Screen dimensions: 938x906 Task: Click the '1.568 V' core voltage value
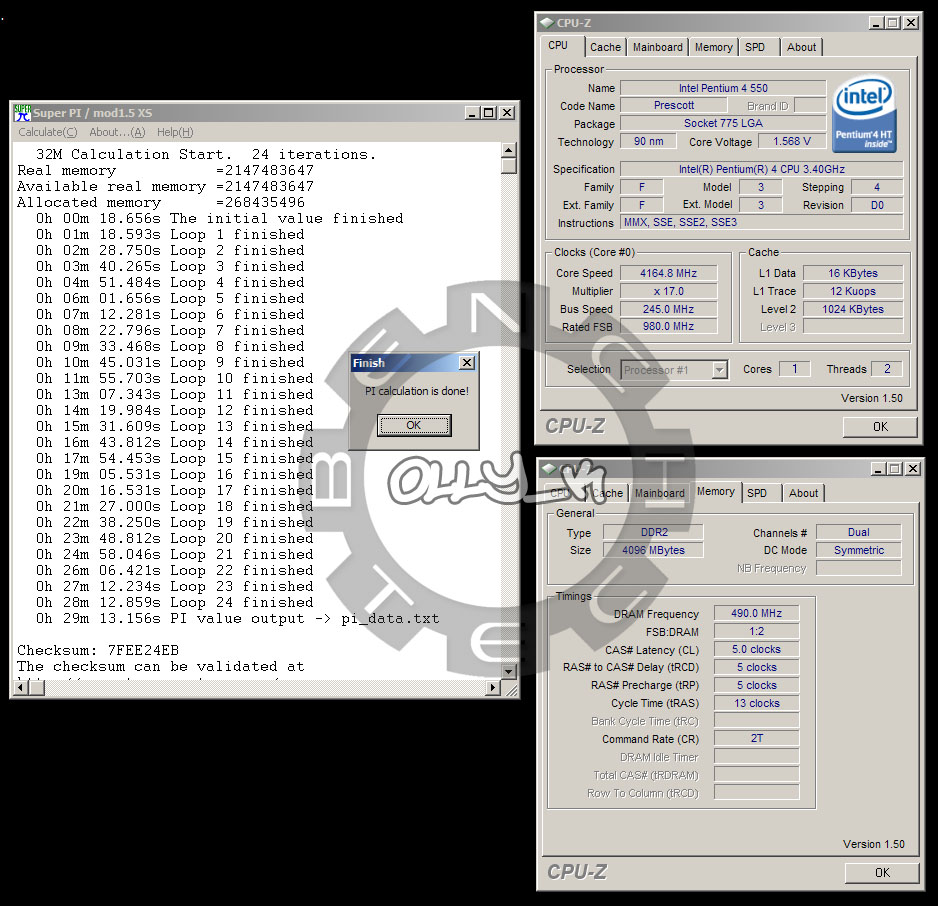point(791,141)
